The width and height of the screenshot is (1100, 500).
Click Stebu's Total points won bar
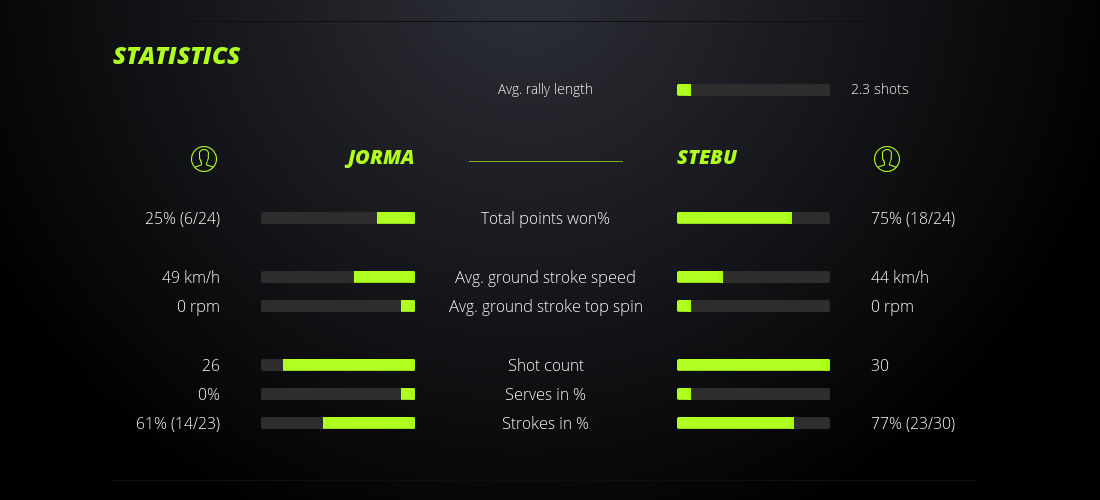(x=753, y=218)
